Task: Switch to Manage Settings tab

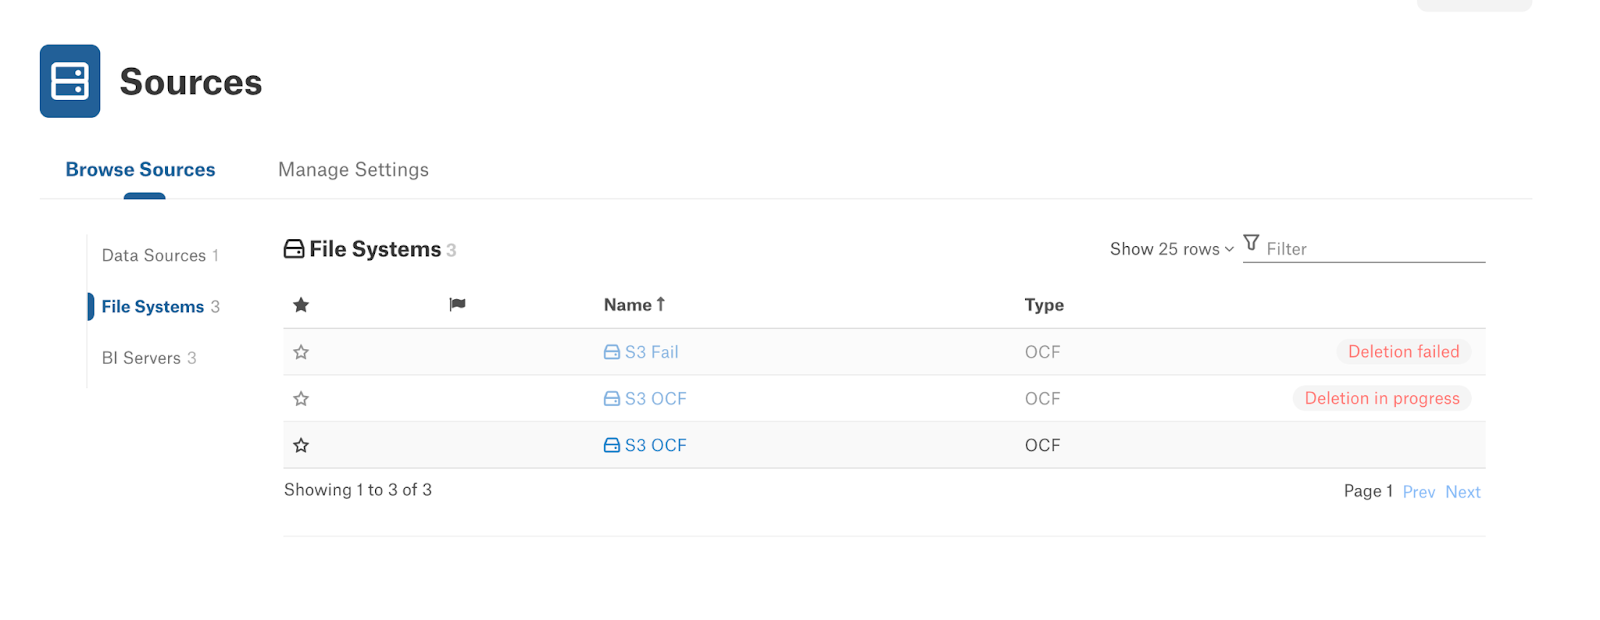Action: pos(353,170)
